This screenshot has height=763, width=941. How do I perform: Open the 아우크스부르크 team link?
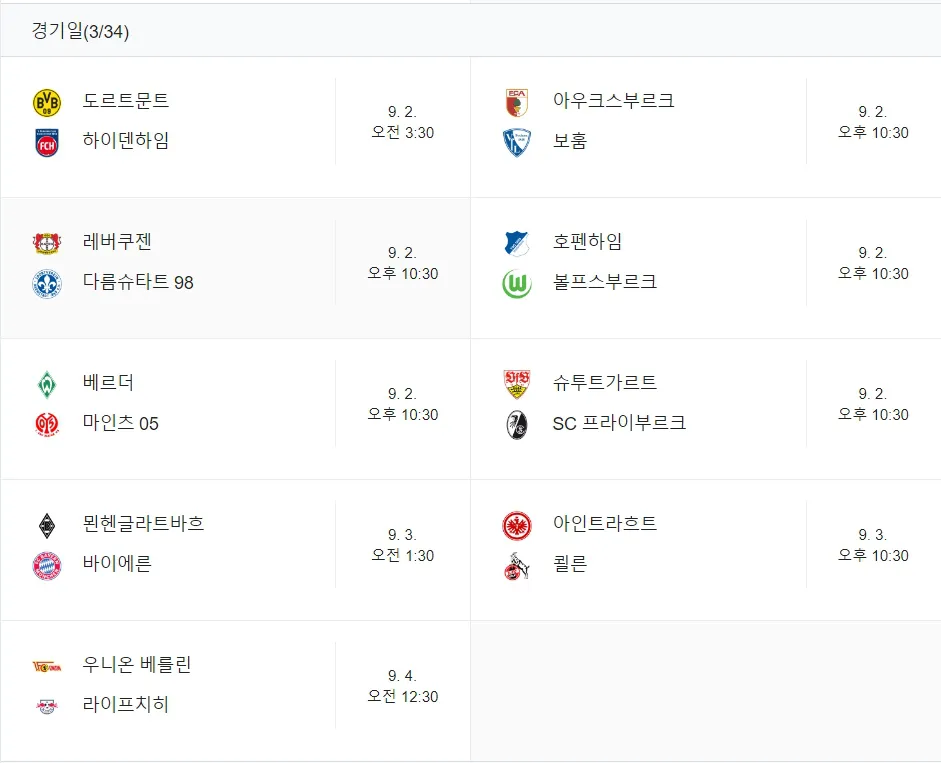point(613,100)
